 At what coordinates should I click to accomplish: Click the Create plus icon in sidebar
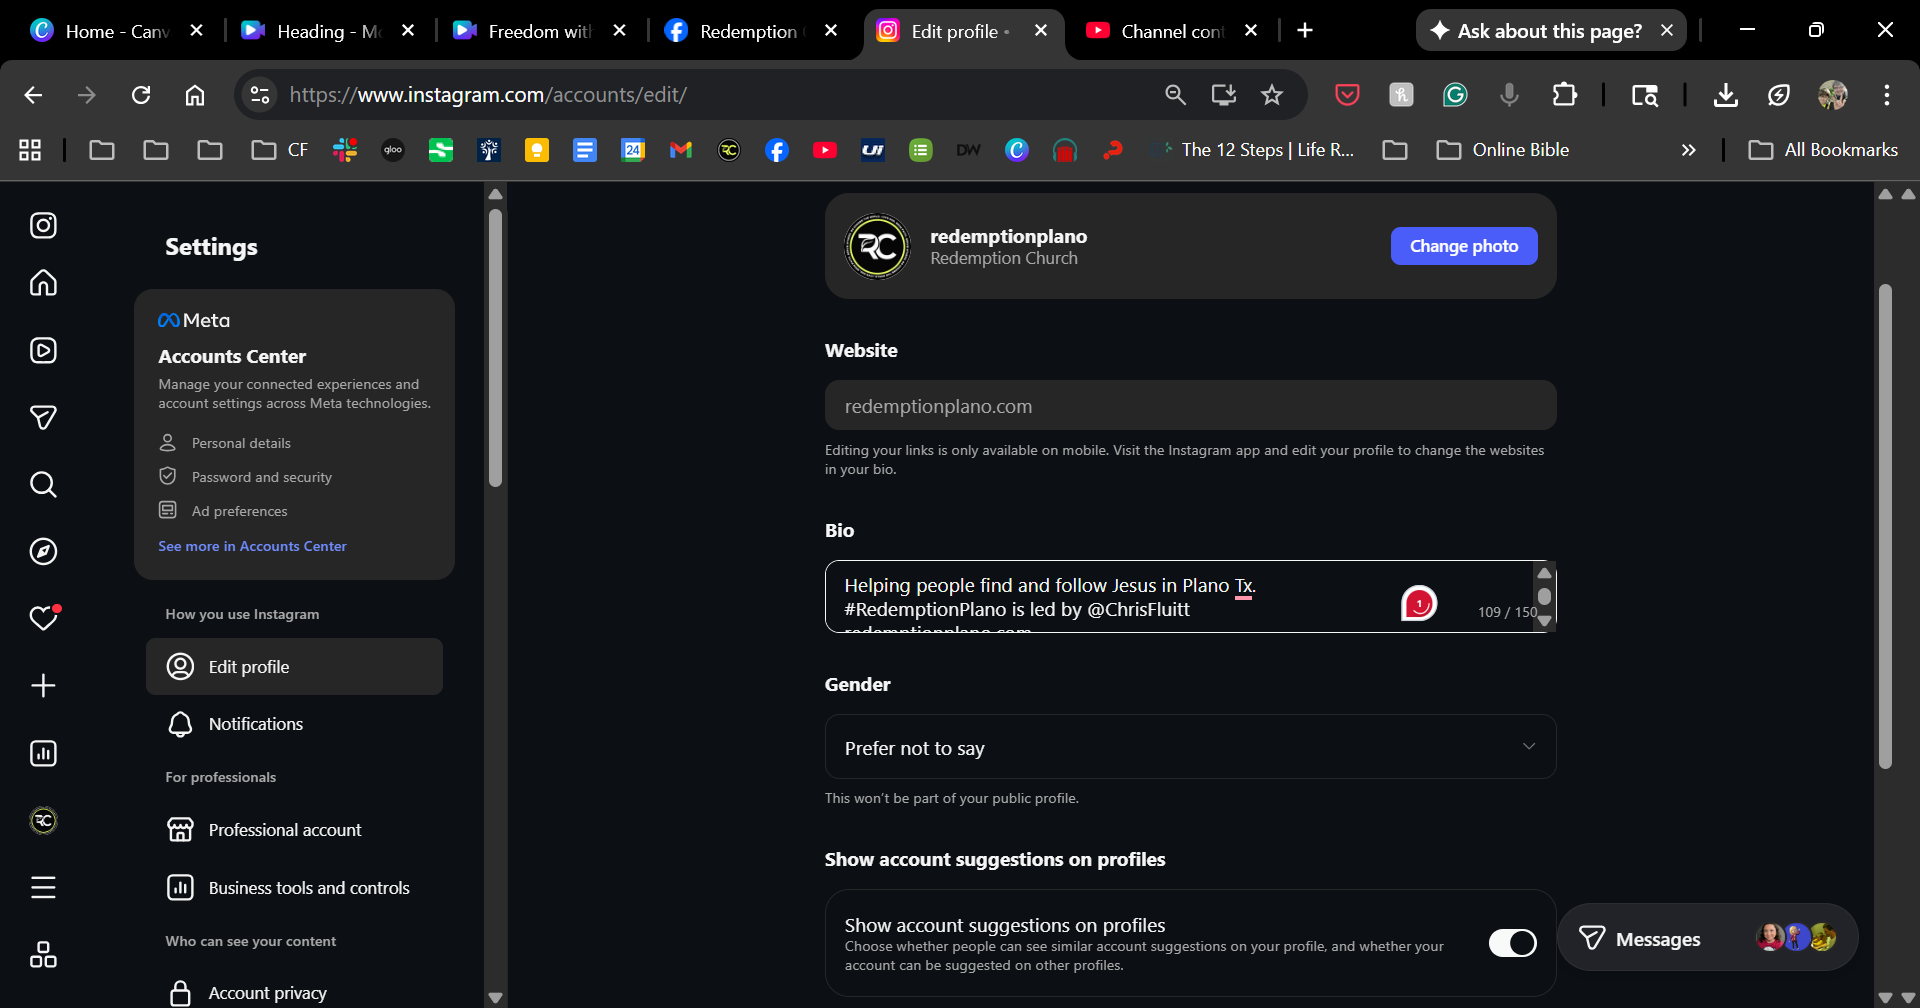[43, 685]
